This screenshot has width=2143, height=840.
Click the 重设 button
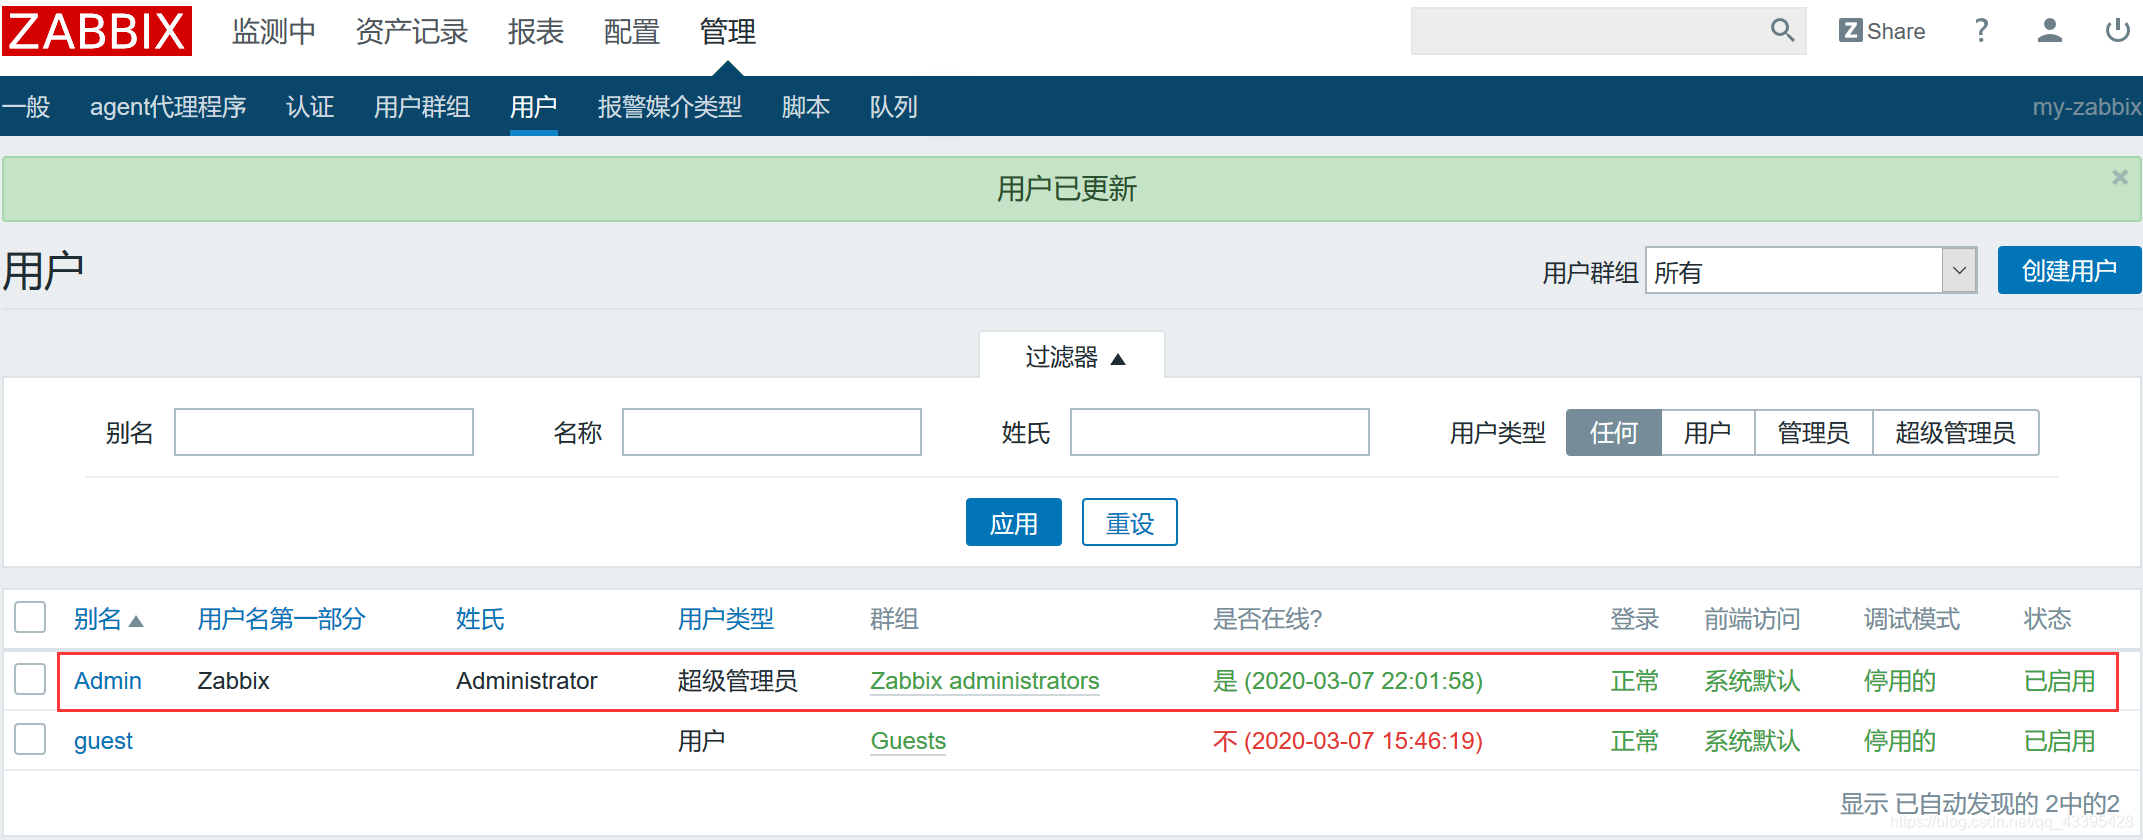[x=1130, y=522]
